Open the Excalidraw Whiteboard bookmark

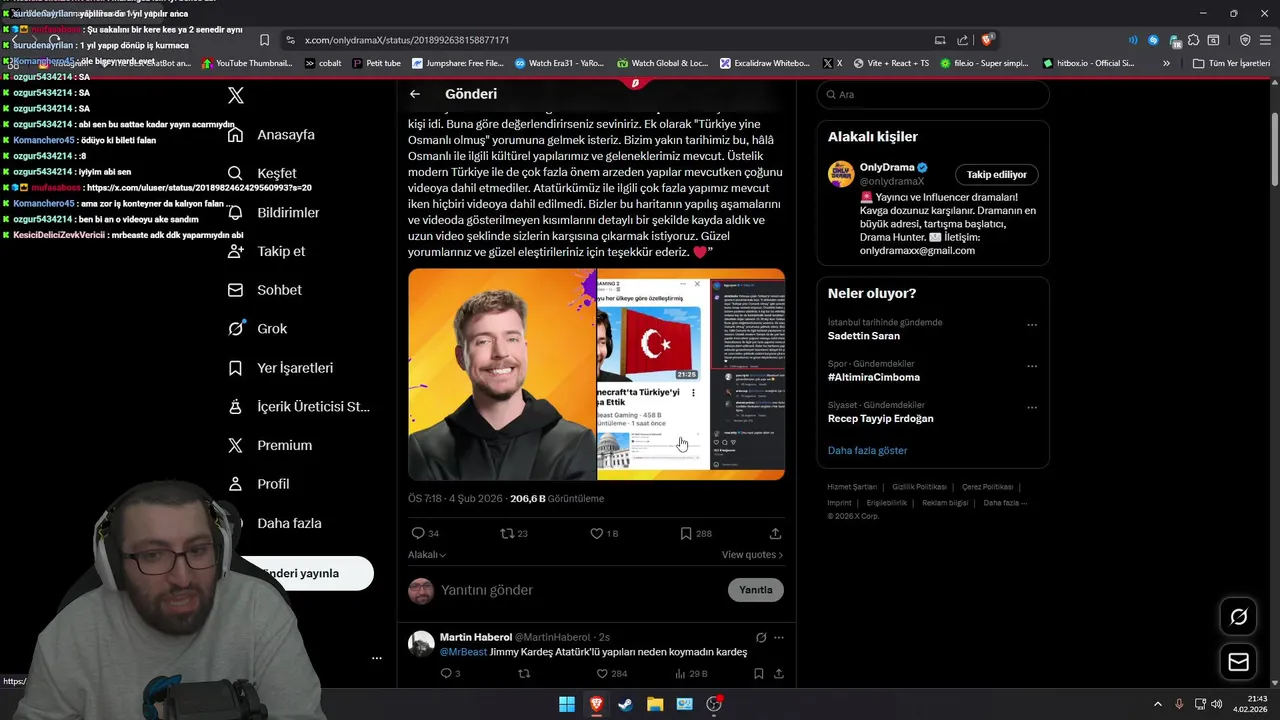(x=765, y=63)
